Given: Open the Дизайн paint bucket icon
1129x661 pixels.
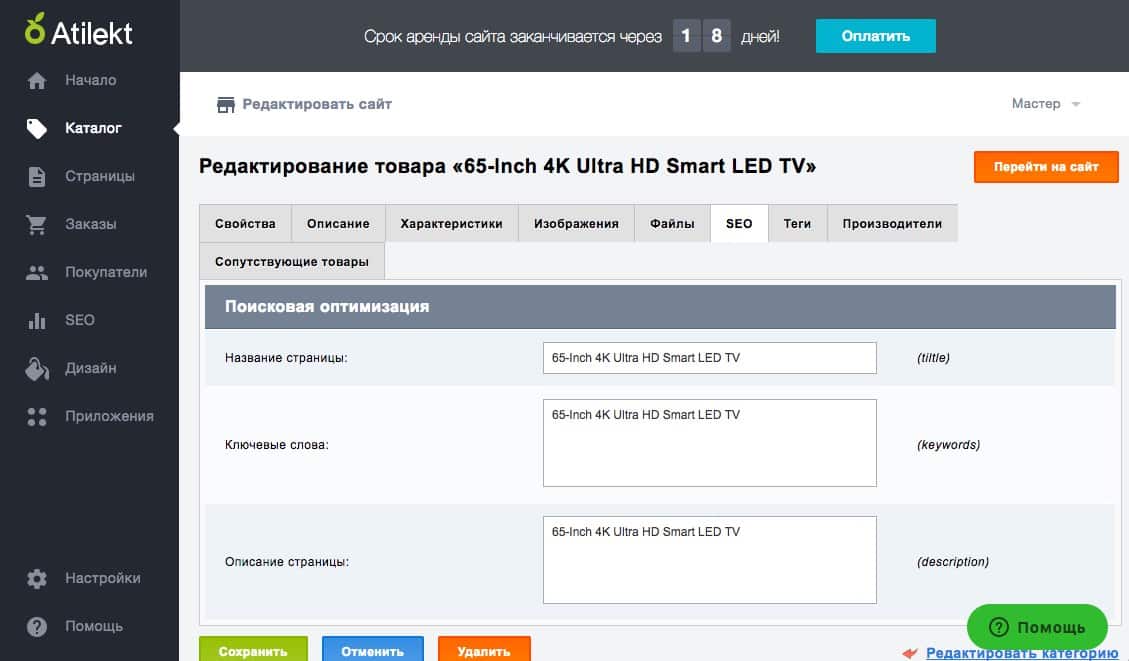Looking at the screenshot, I should (x=37, y=369).
